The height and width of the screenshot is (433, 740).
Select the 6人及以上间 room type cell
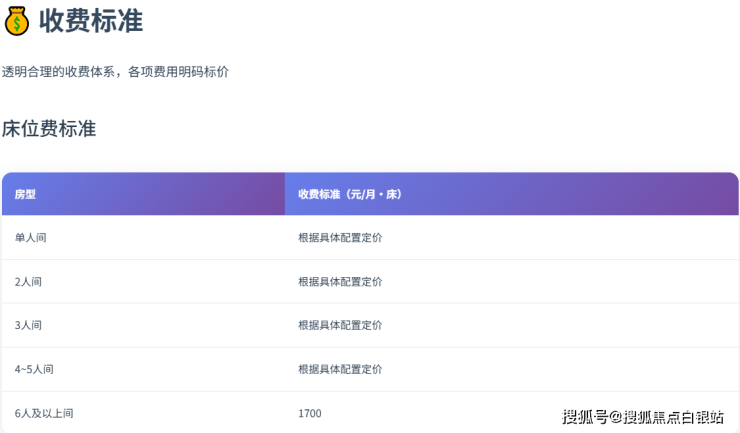tap(44, 413)
